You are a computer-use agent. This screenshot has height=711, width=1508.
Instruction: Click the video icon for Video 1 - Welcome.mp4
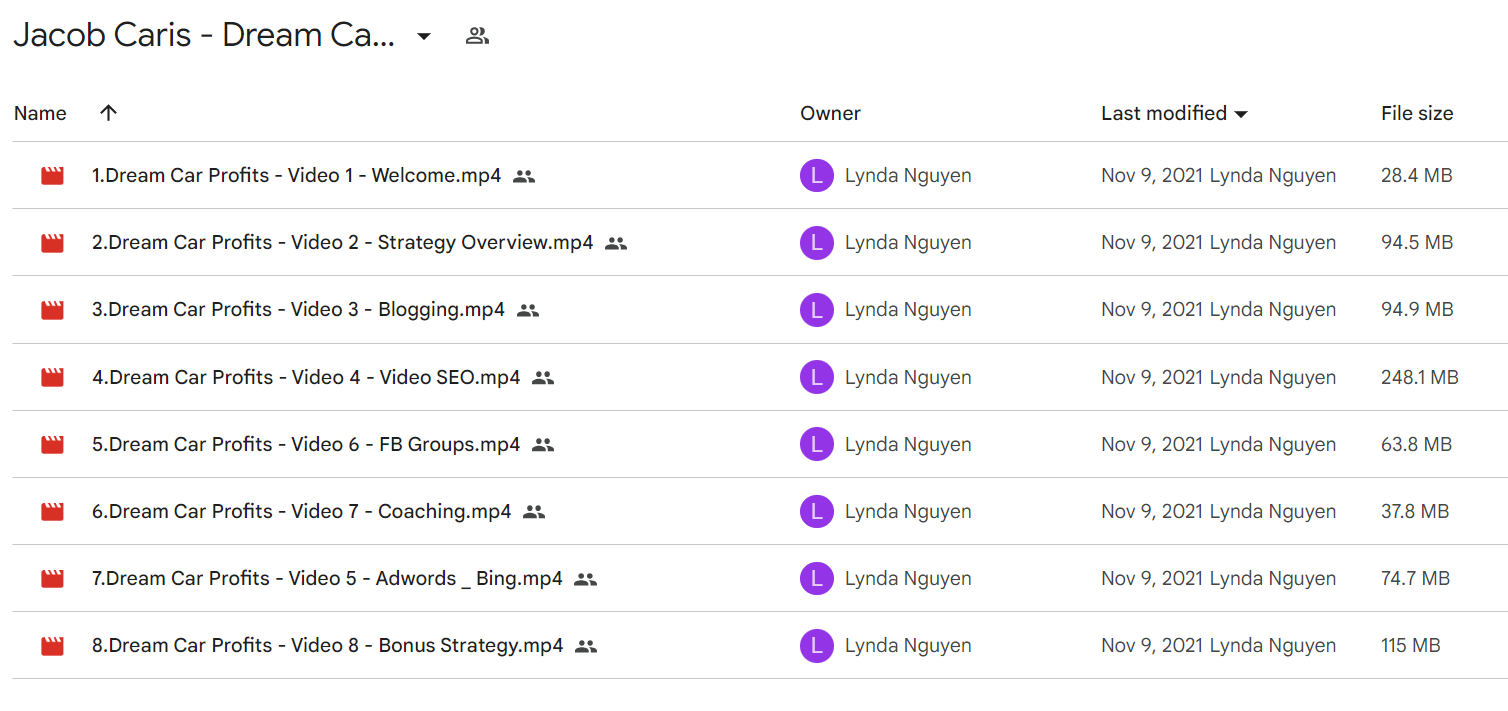click(52, 176)
